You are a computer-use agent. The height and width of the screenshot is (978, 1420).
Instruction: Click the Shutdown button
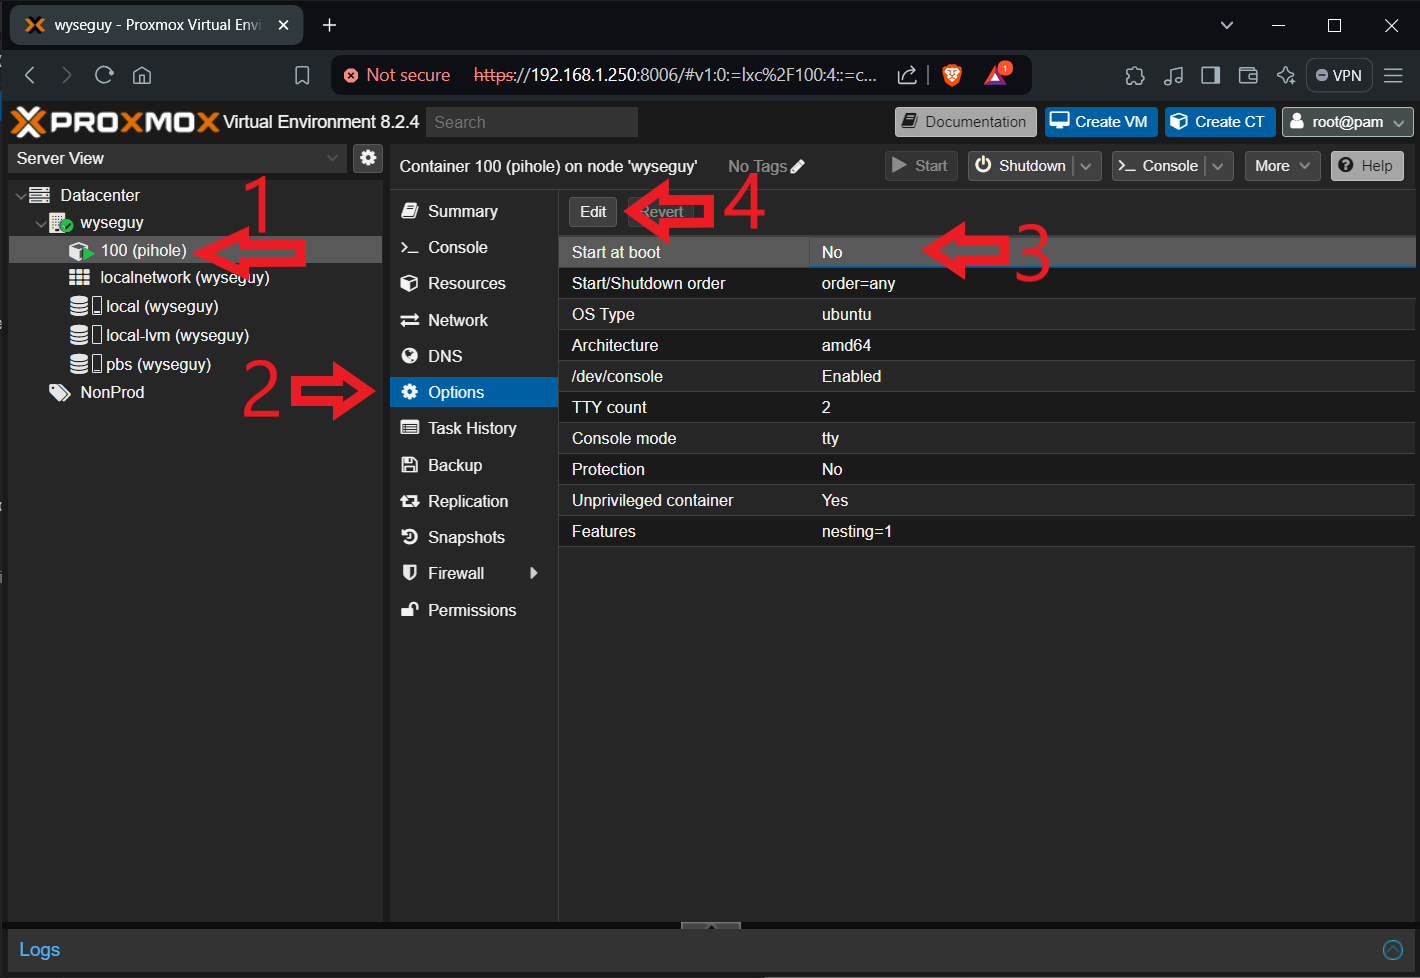(x=1022, y=166)
